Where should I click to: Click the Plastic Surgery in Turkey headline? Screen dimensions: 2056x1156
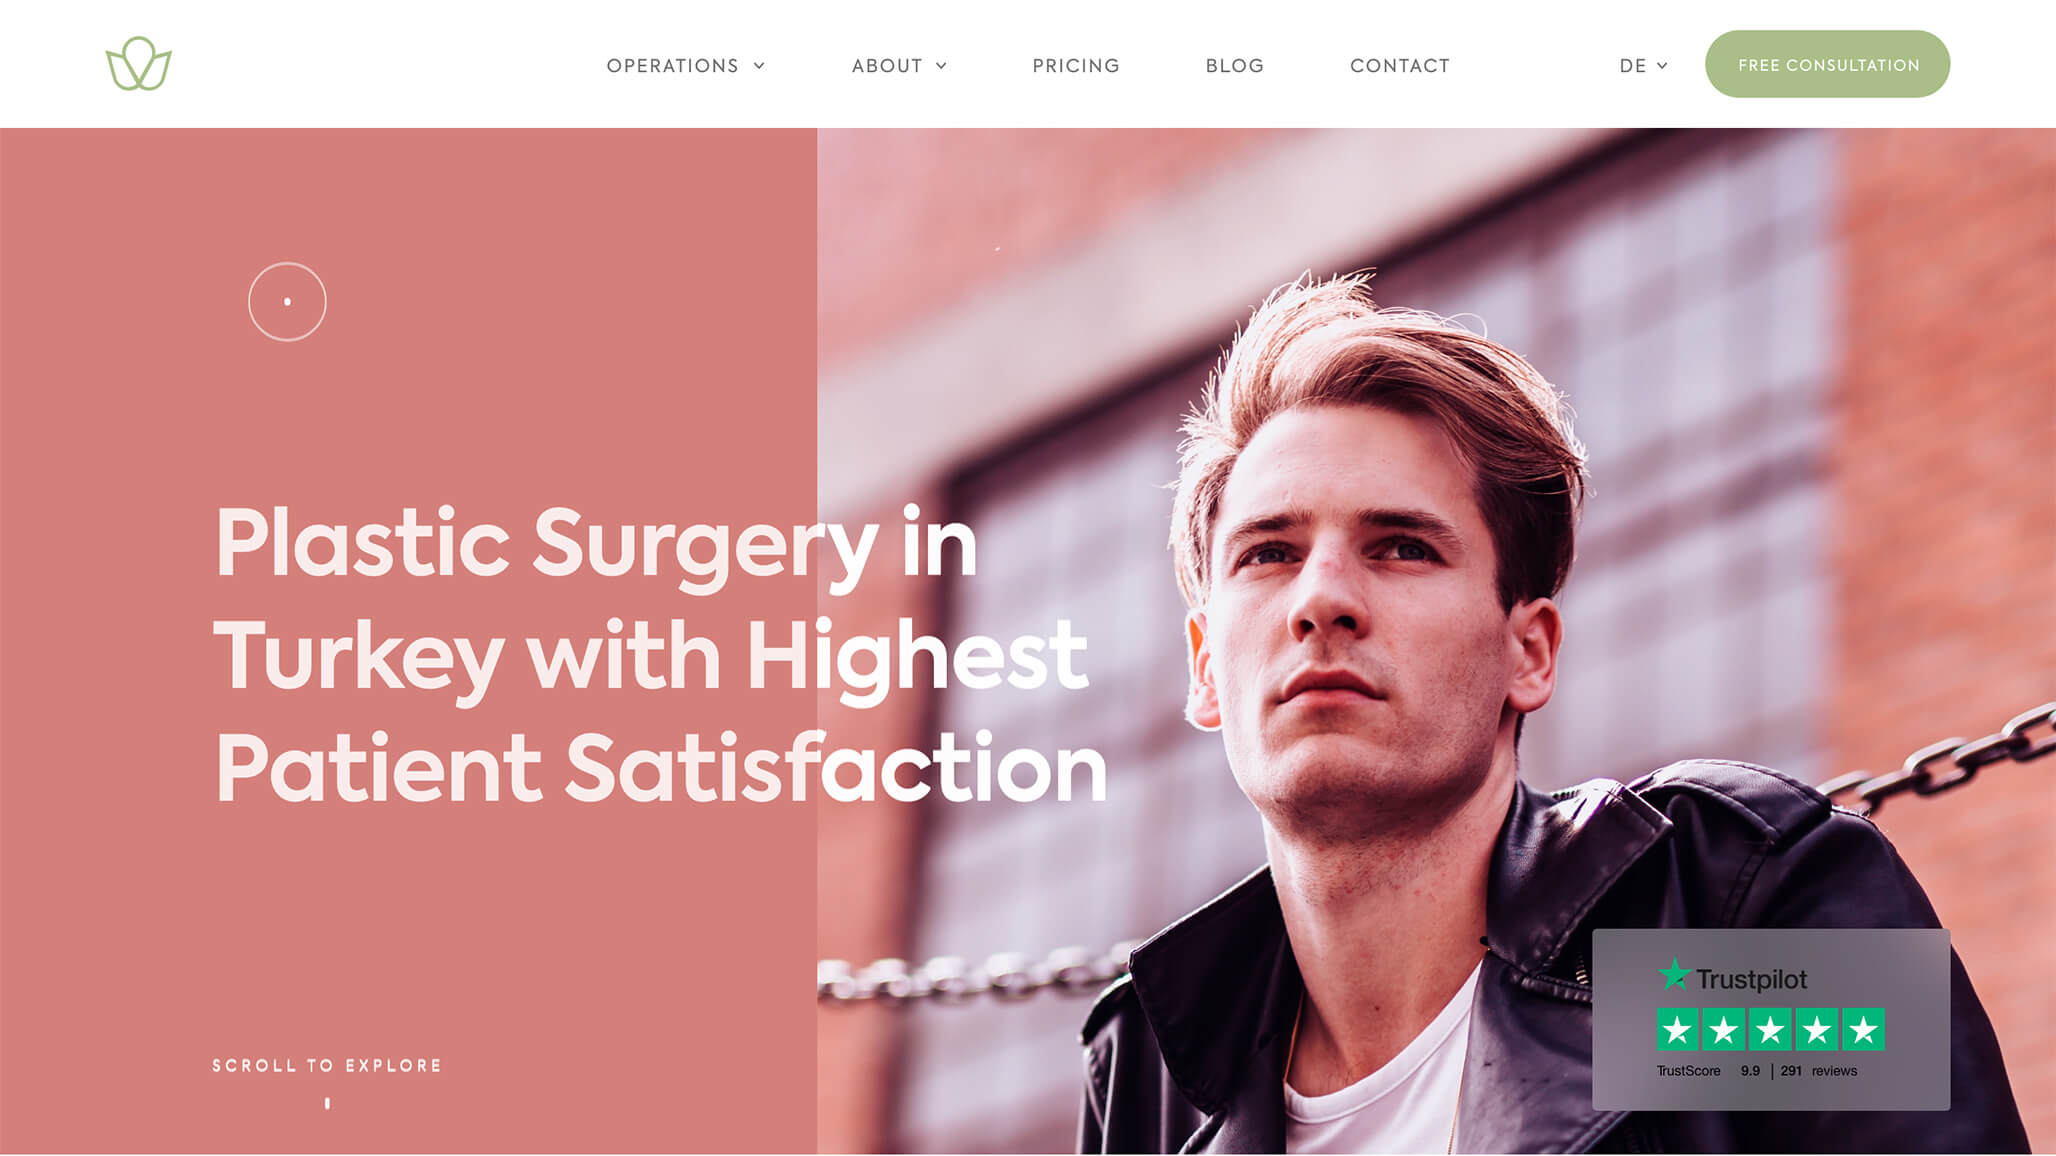click(661, 655)
